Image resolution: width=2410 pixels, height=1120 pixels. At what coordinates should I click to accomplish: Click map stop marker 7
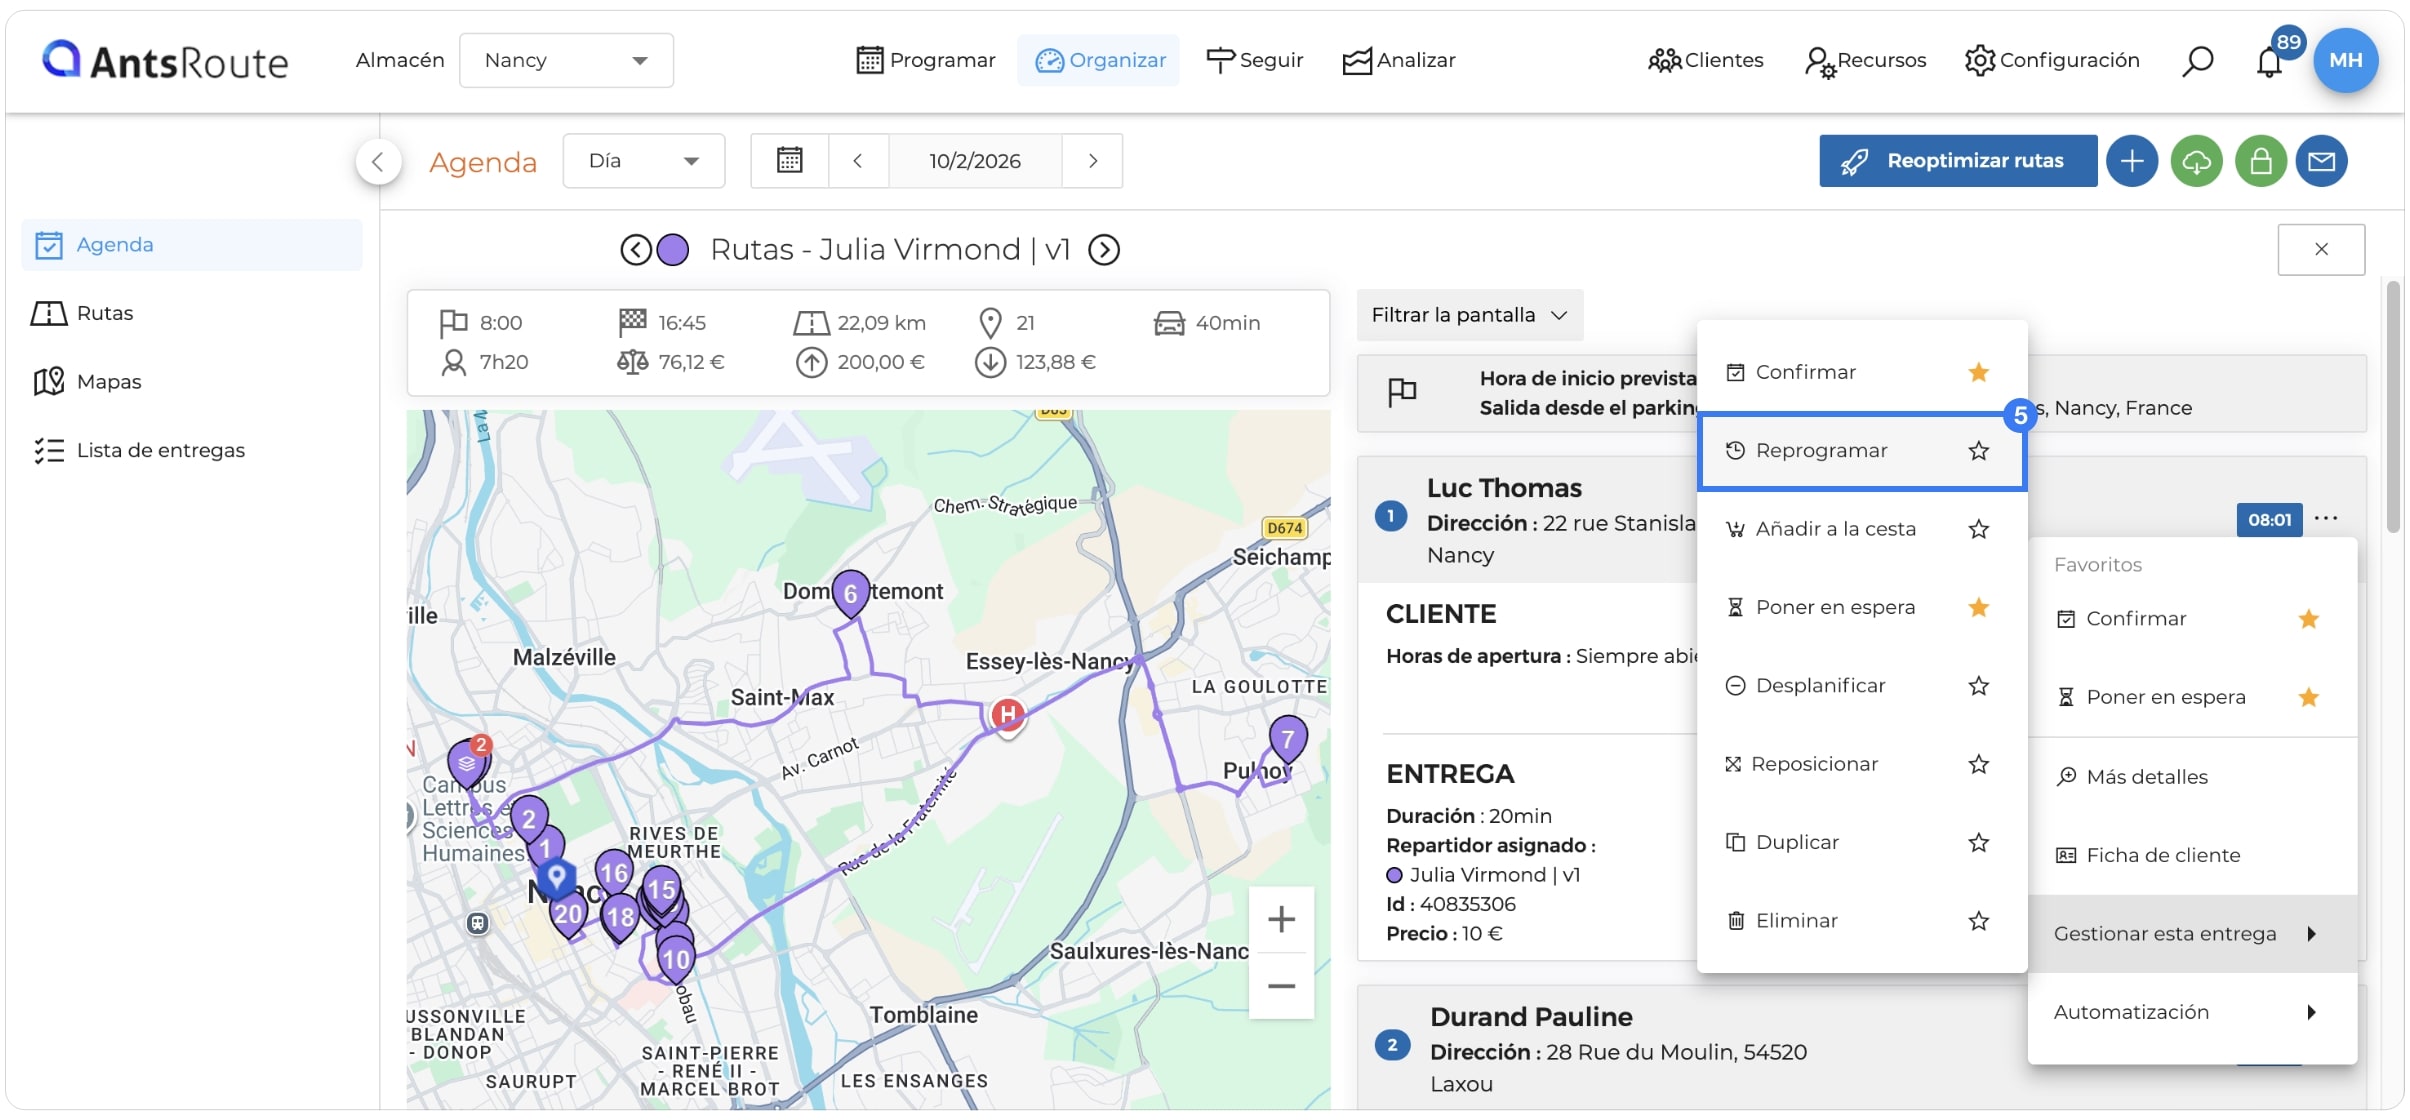pyautogui.click(x=1288, y=741)
